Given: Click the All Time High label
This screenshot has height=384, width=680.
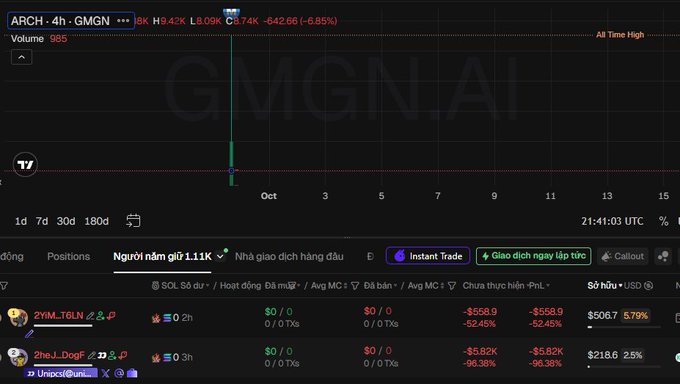Looking at the screenshot, I should tap(620, 35).
